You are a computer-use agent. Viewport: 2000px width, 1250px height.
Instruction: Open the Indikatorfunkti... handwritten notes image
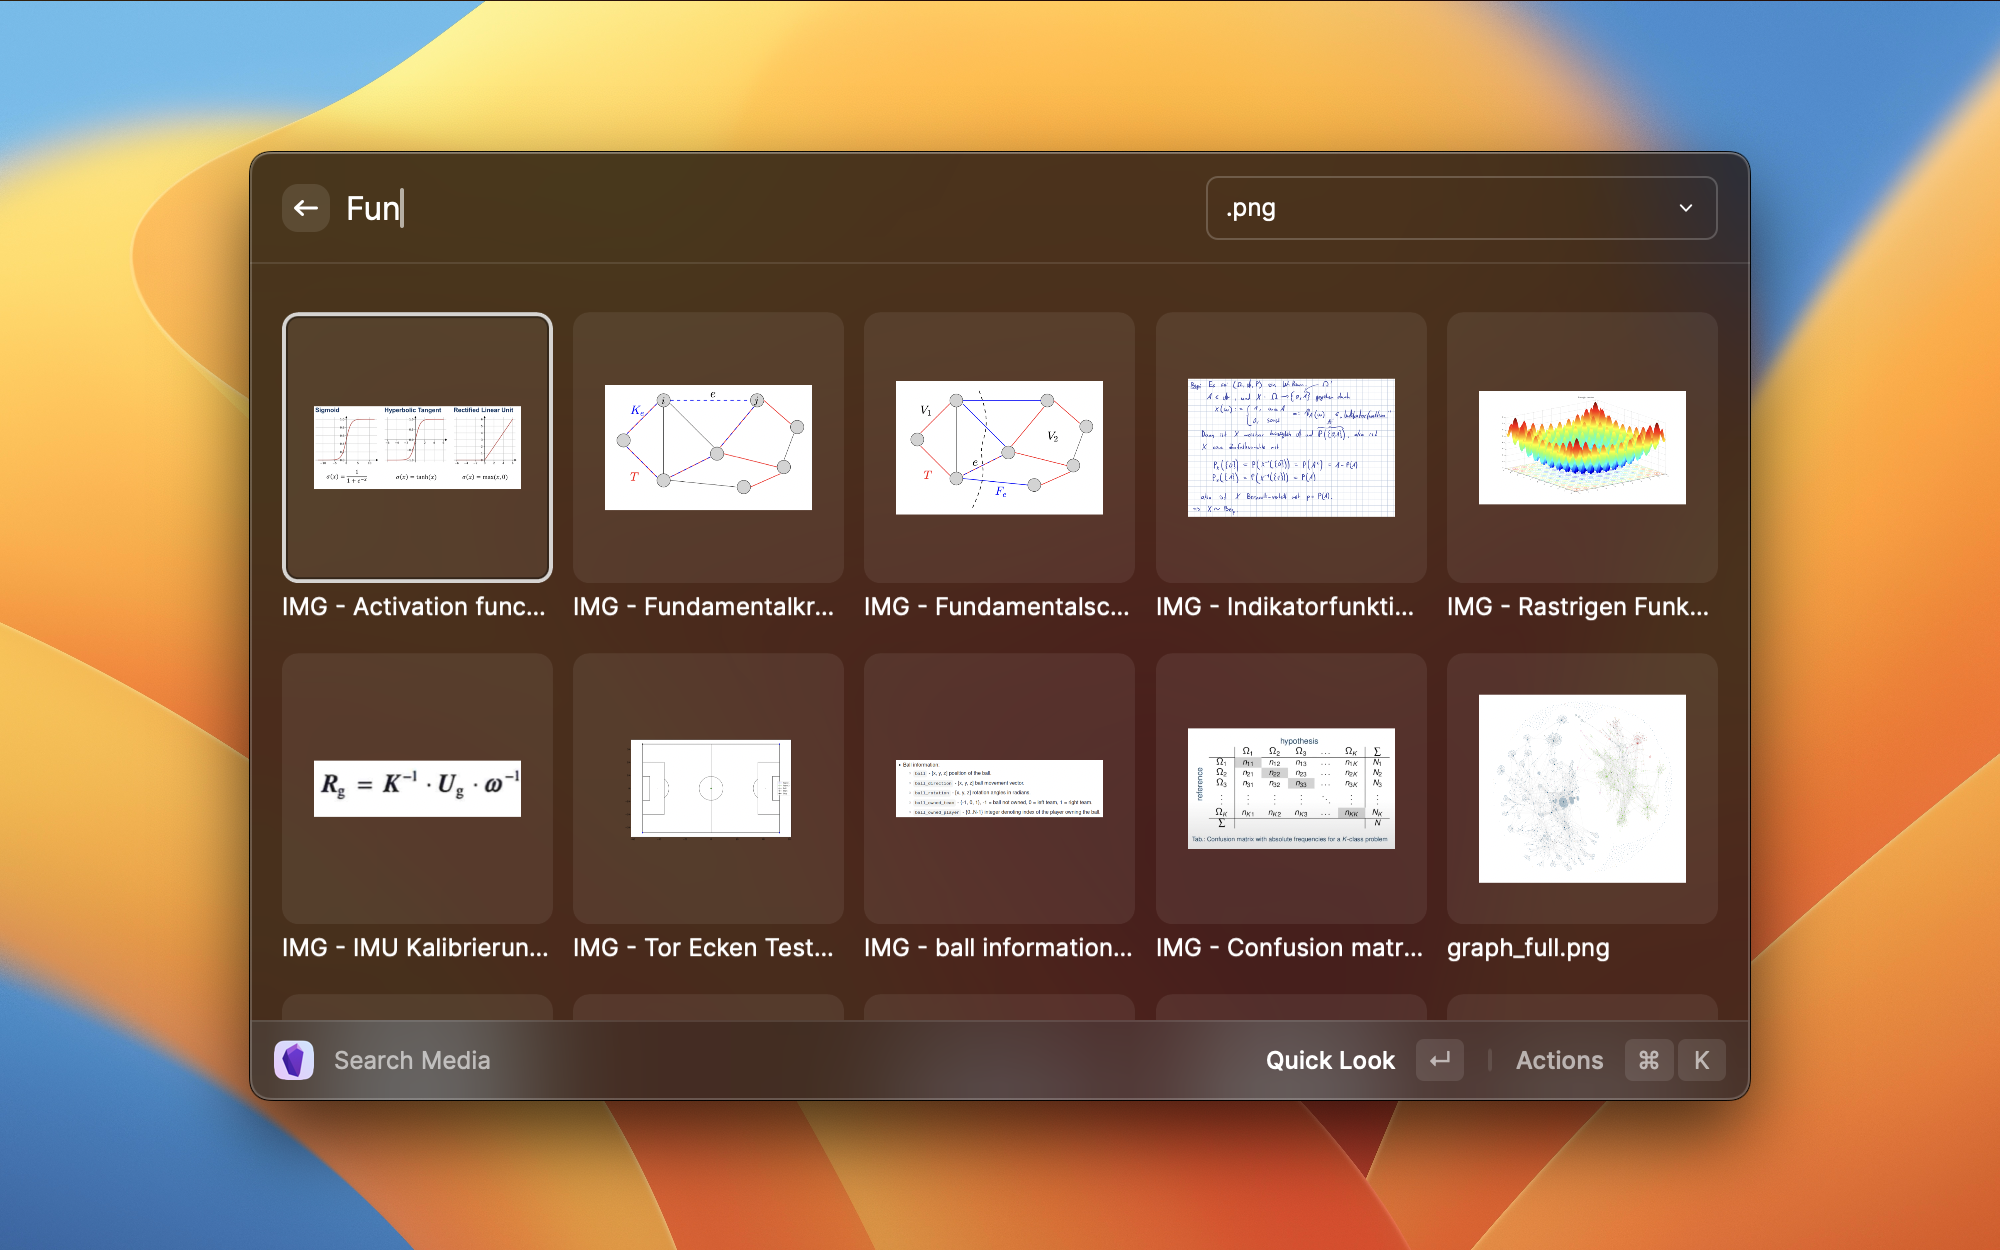[x=1291, y=447]
